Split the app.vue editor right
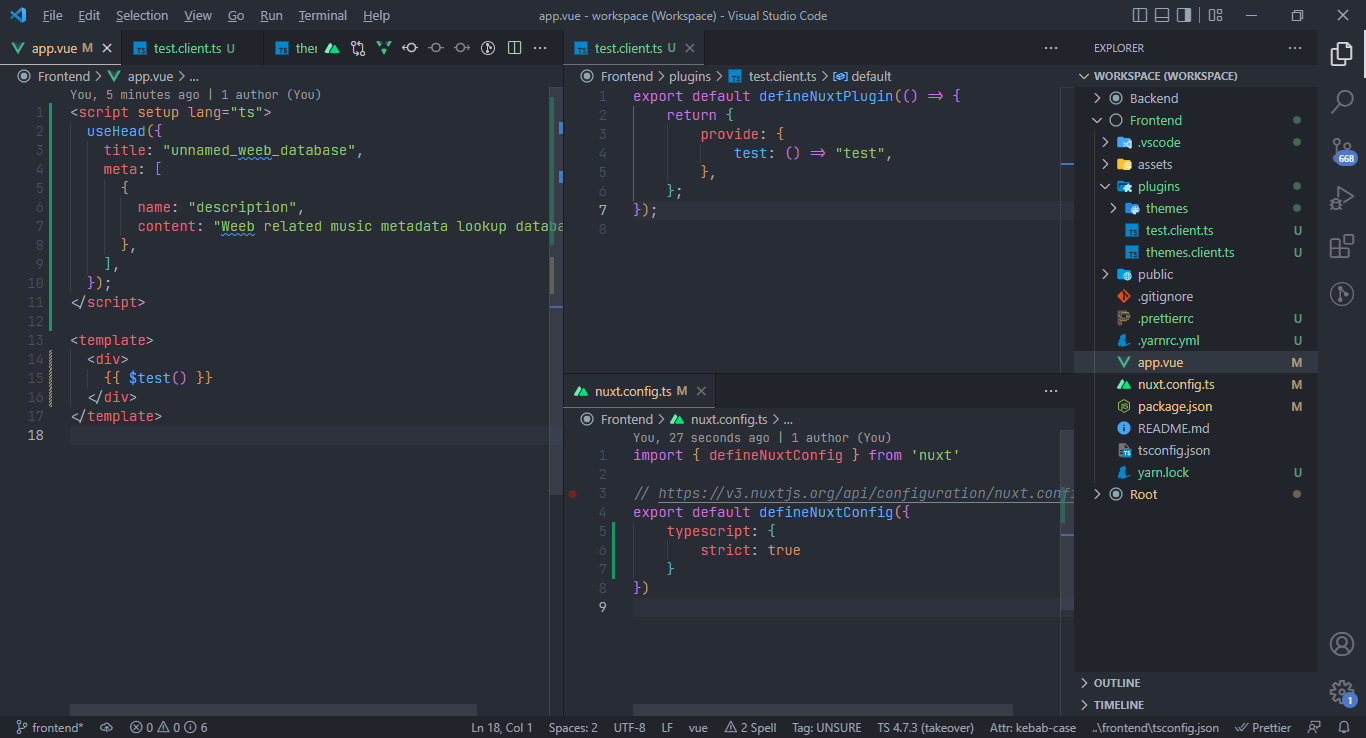 514,48
